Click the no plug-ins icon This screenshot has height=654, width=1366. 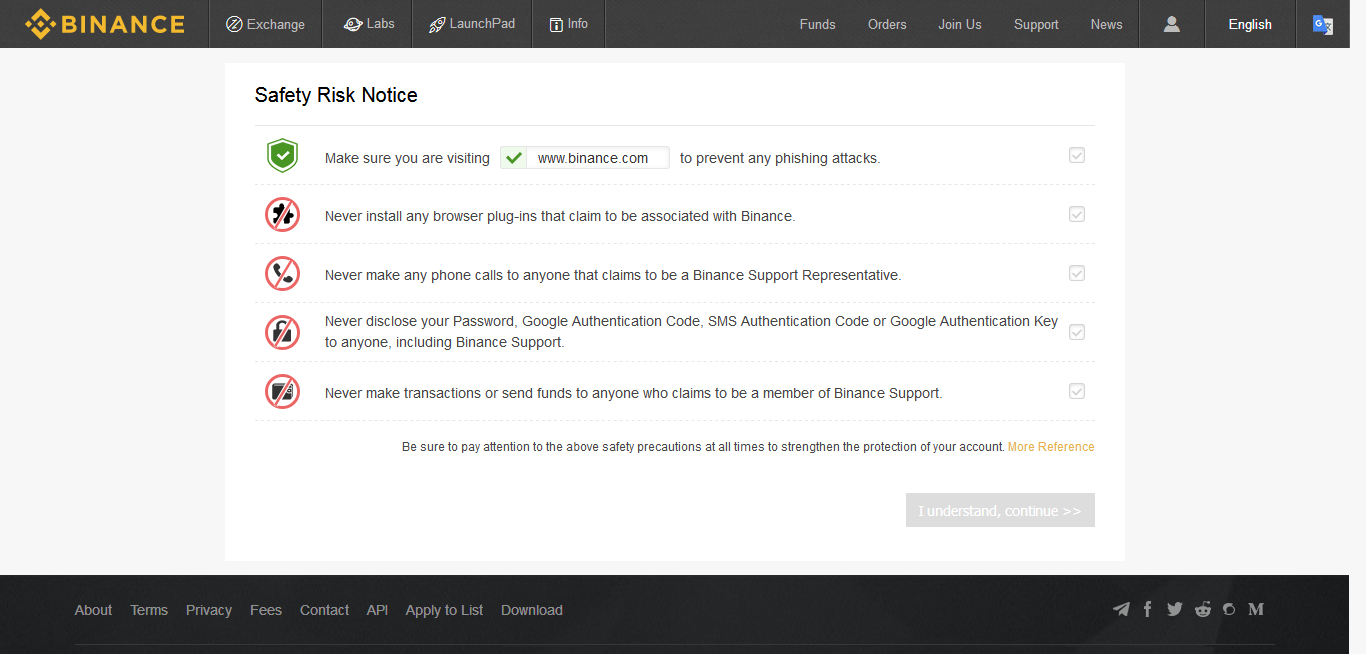(x=283, y=214)
